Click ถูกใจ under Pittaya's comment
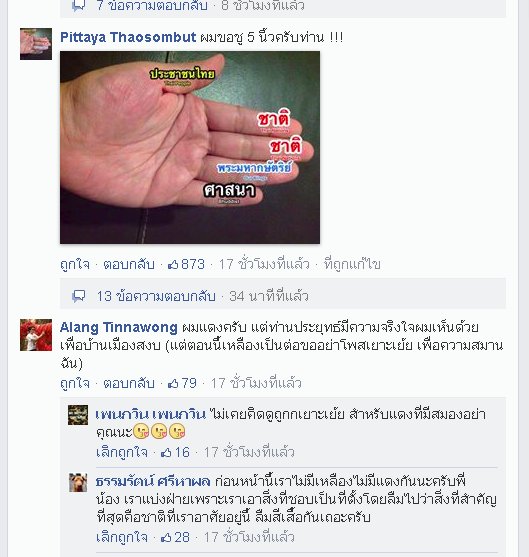This screenshot has width=529, height=557. point(75,264)
